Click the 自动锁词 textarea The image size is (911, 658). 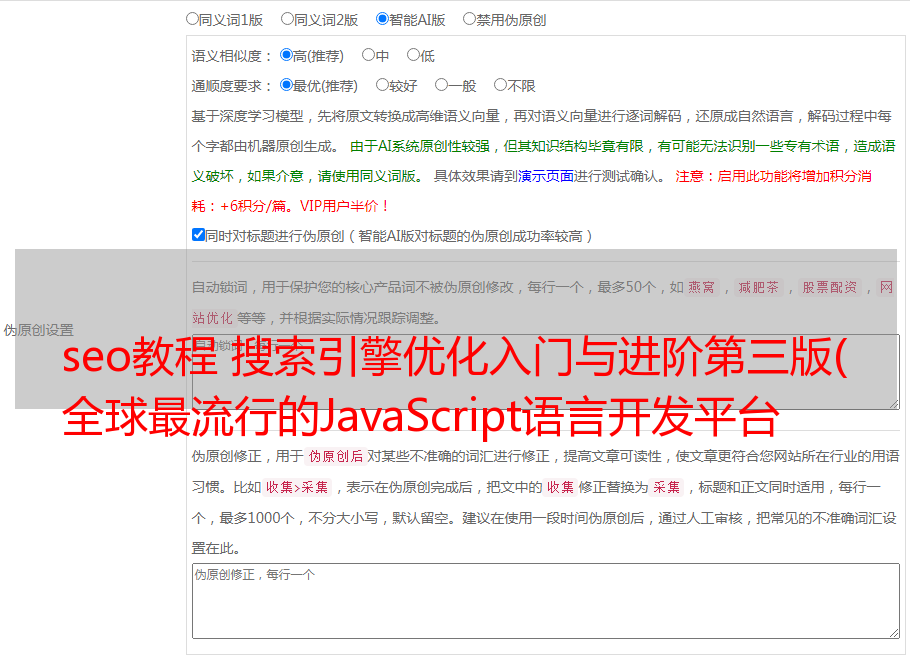546,372
